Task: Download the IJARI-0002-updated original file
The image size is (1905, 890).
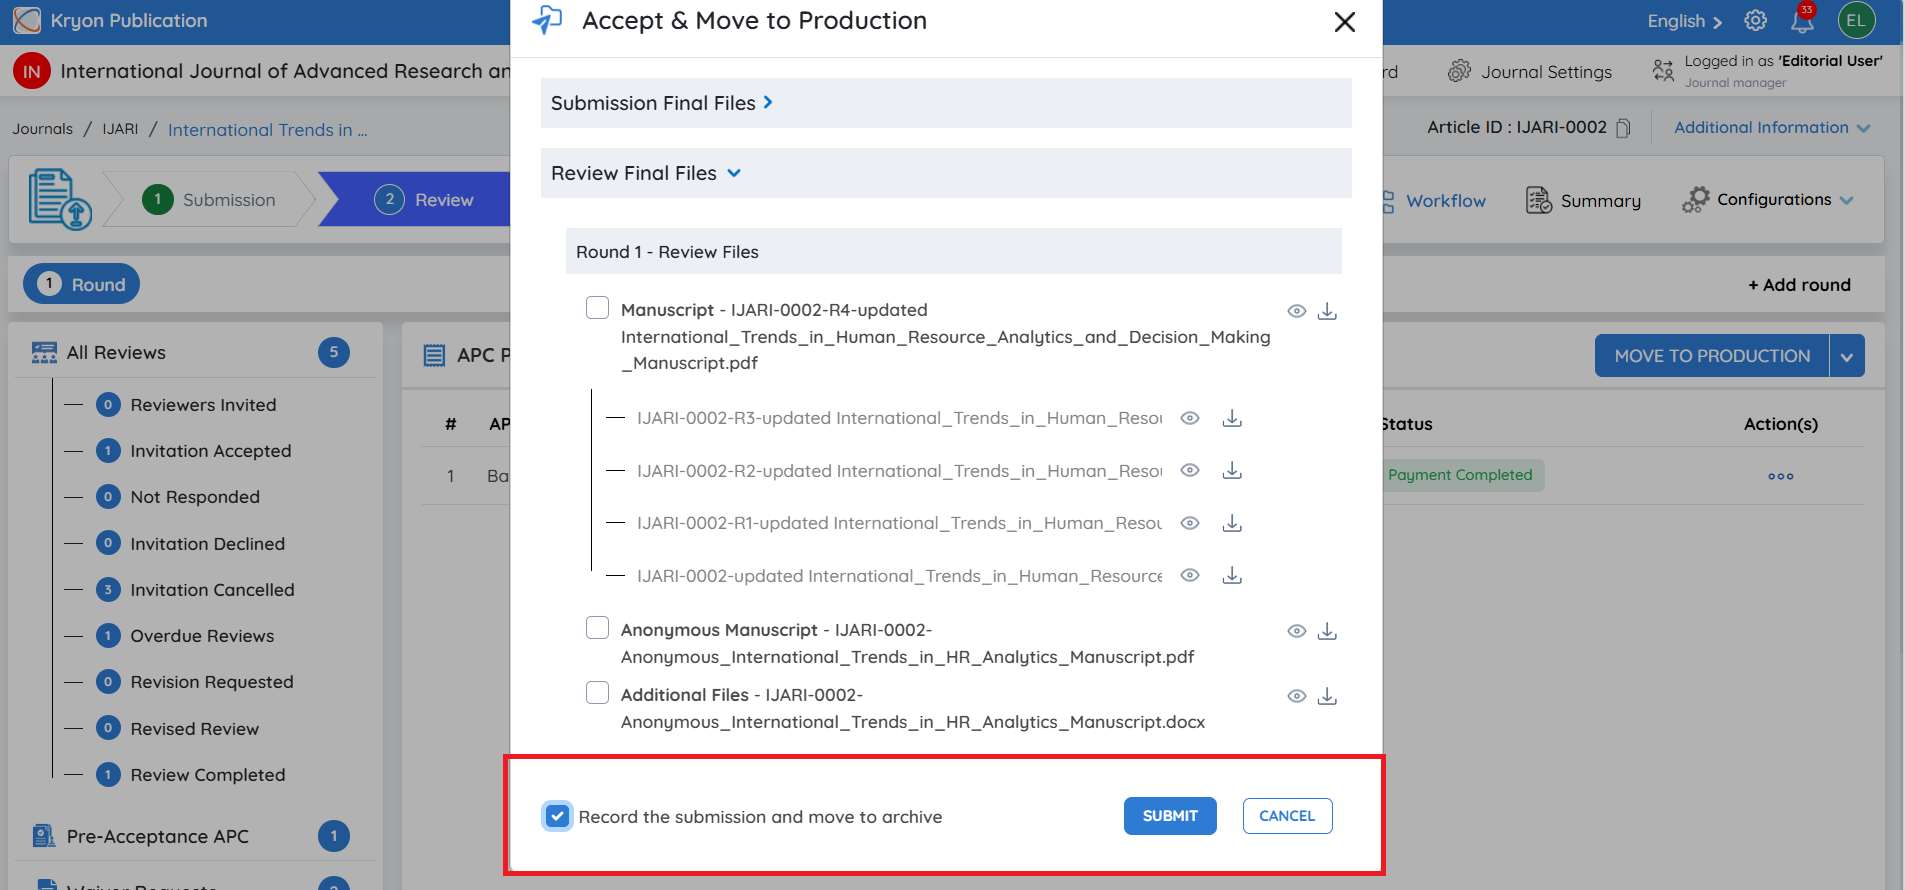Action: (x=1232, y=575)
